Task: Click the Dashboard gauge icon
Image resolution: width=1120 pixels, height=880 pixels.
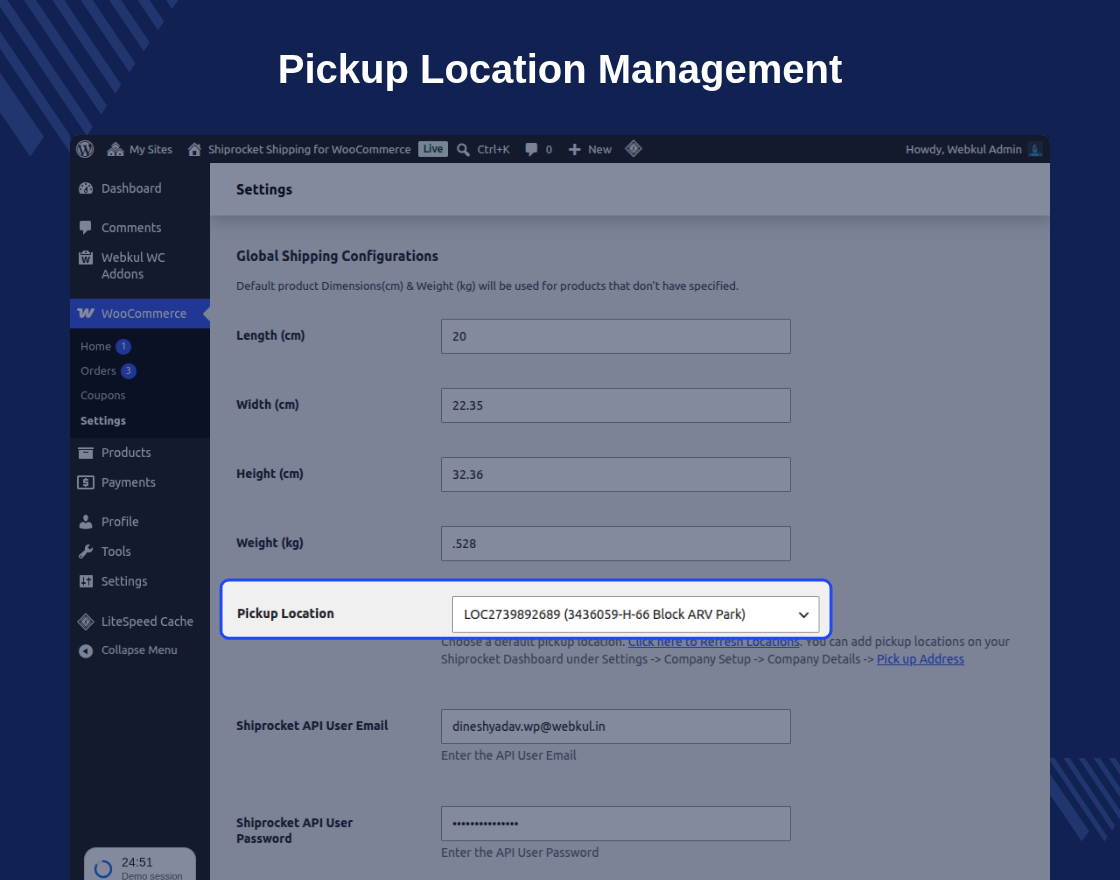Action: click(x=86, y=189)
